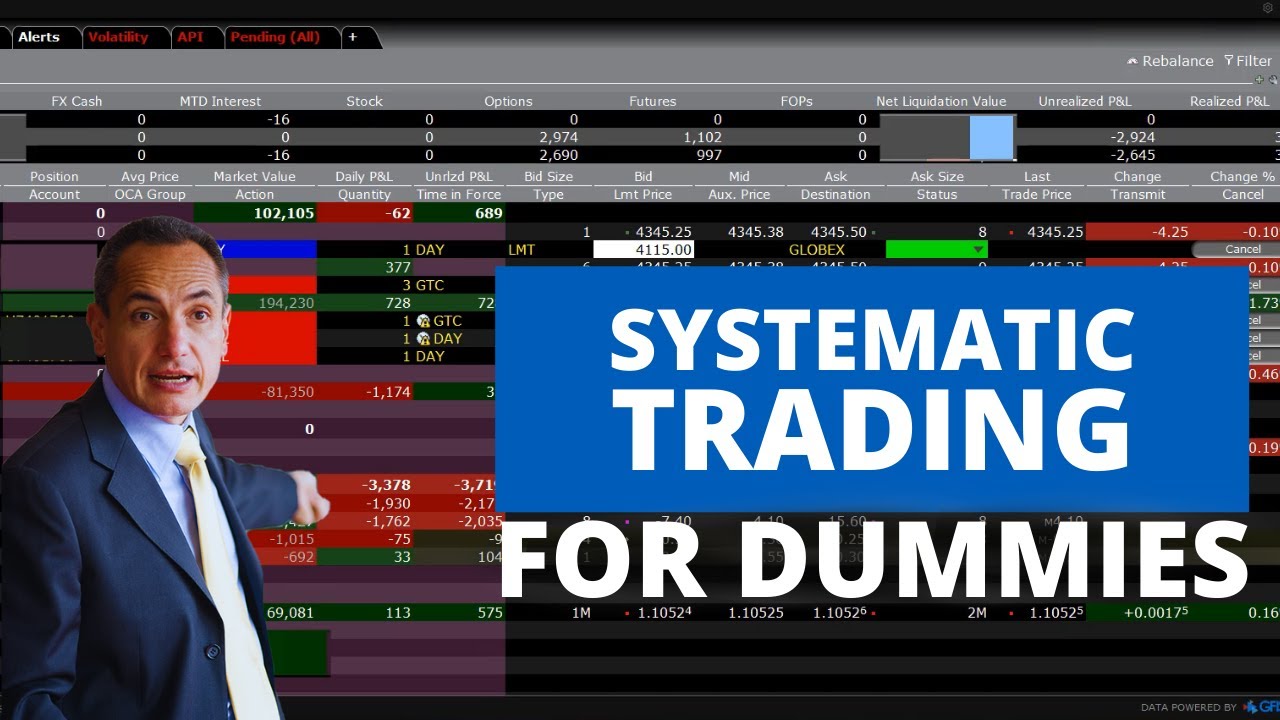The height and width of the screenshot is (720, 1280).
Task: Open the GLOBEX destination dropdown
Action: click(817, 250)
